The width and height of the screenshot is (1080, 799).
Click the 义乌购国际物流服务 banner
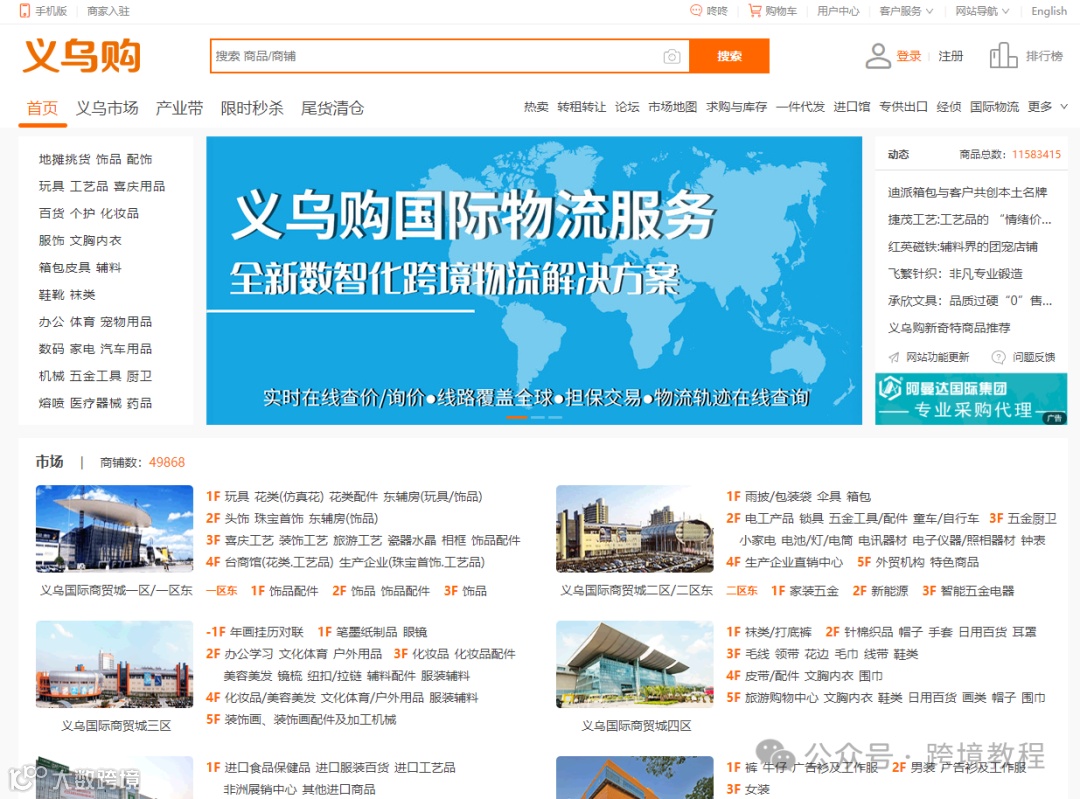(x=534, y=280)
